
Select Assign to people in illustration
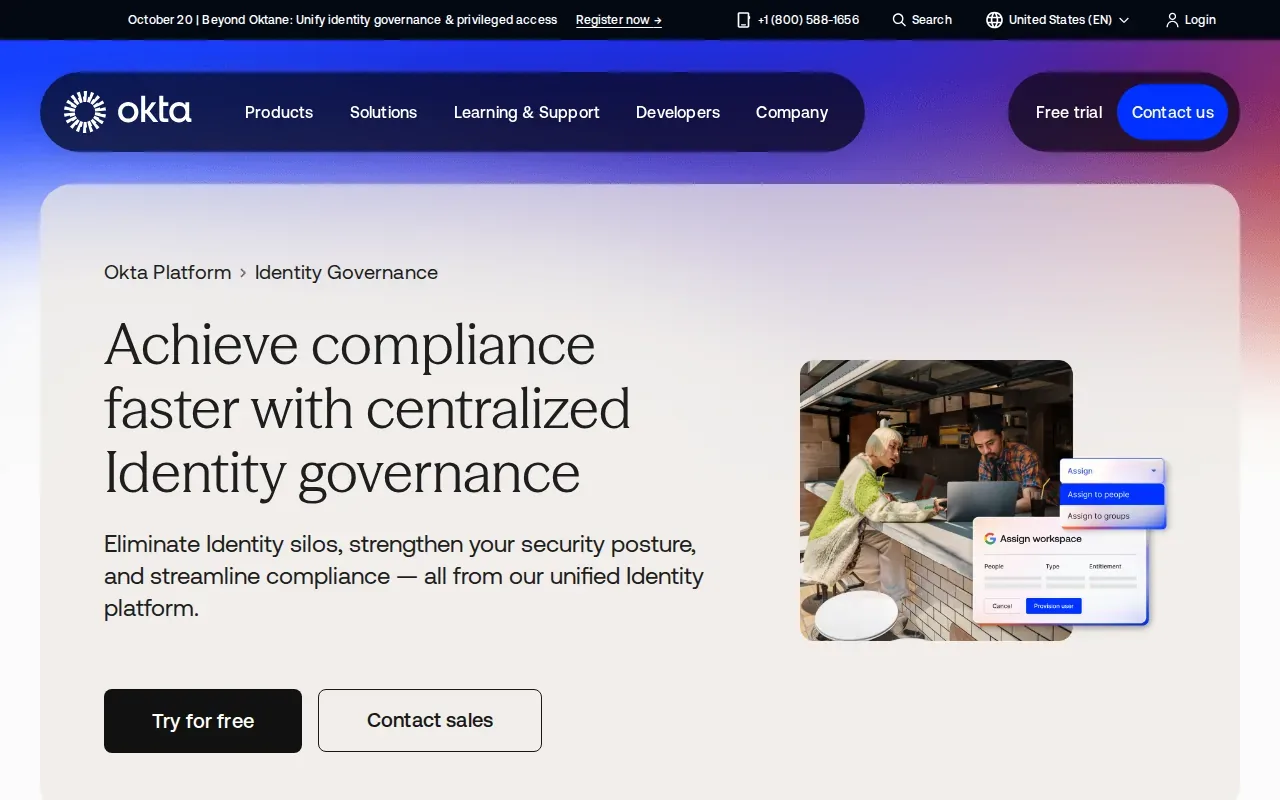1112,494
